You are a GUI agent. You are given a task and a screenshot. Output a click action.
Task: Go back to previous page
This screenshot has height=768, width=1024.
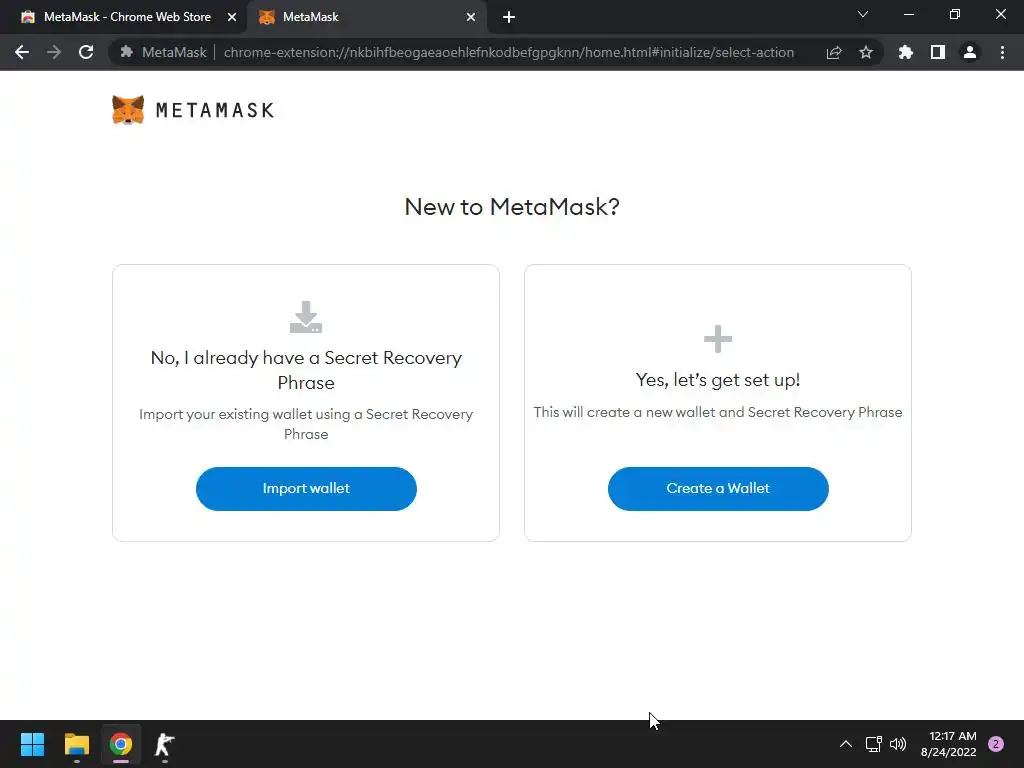(22, 52)
